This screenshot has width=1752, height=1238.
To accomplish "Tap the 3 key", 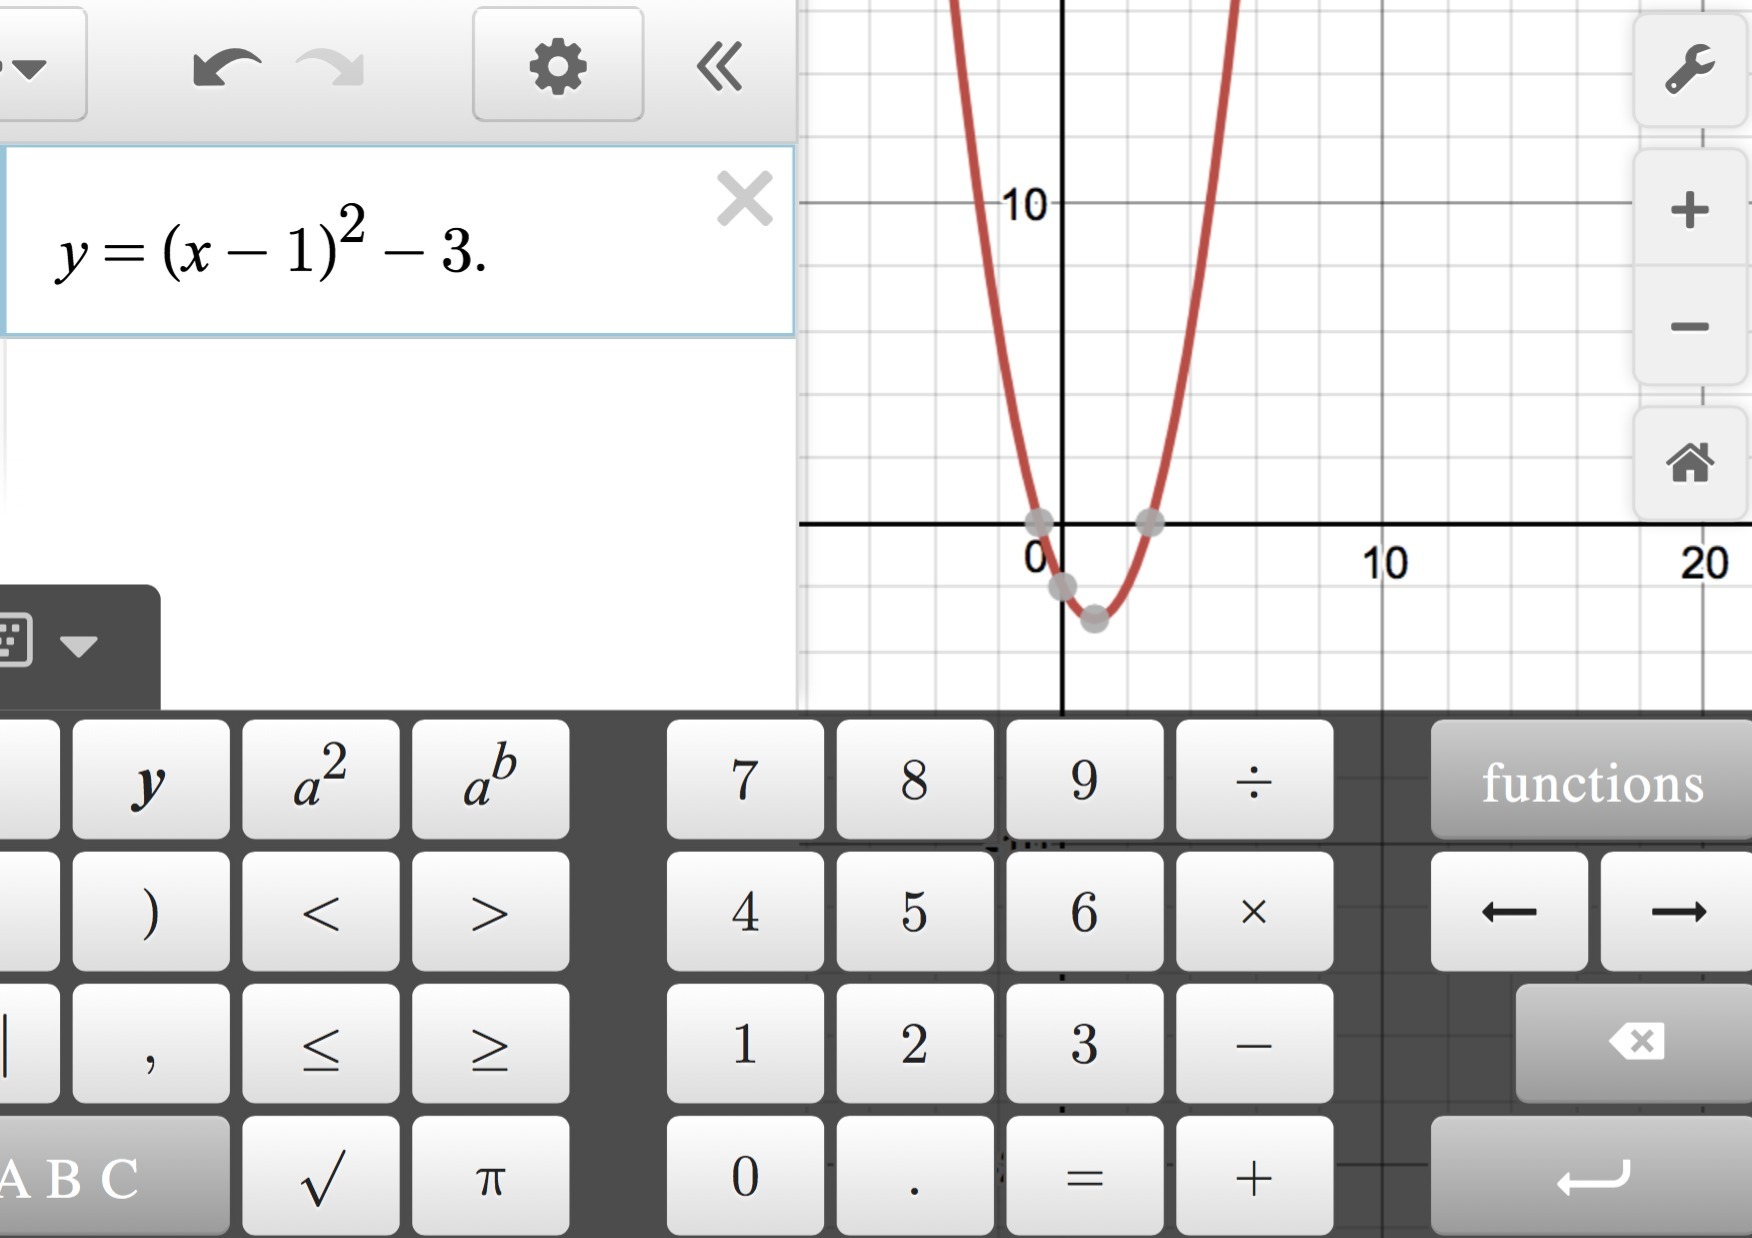I will [x=1085, y=1043].
